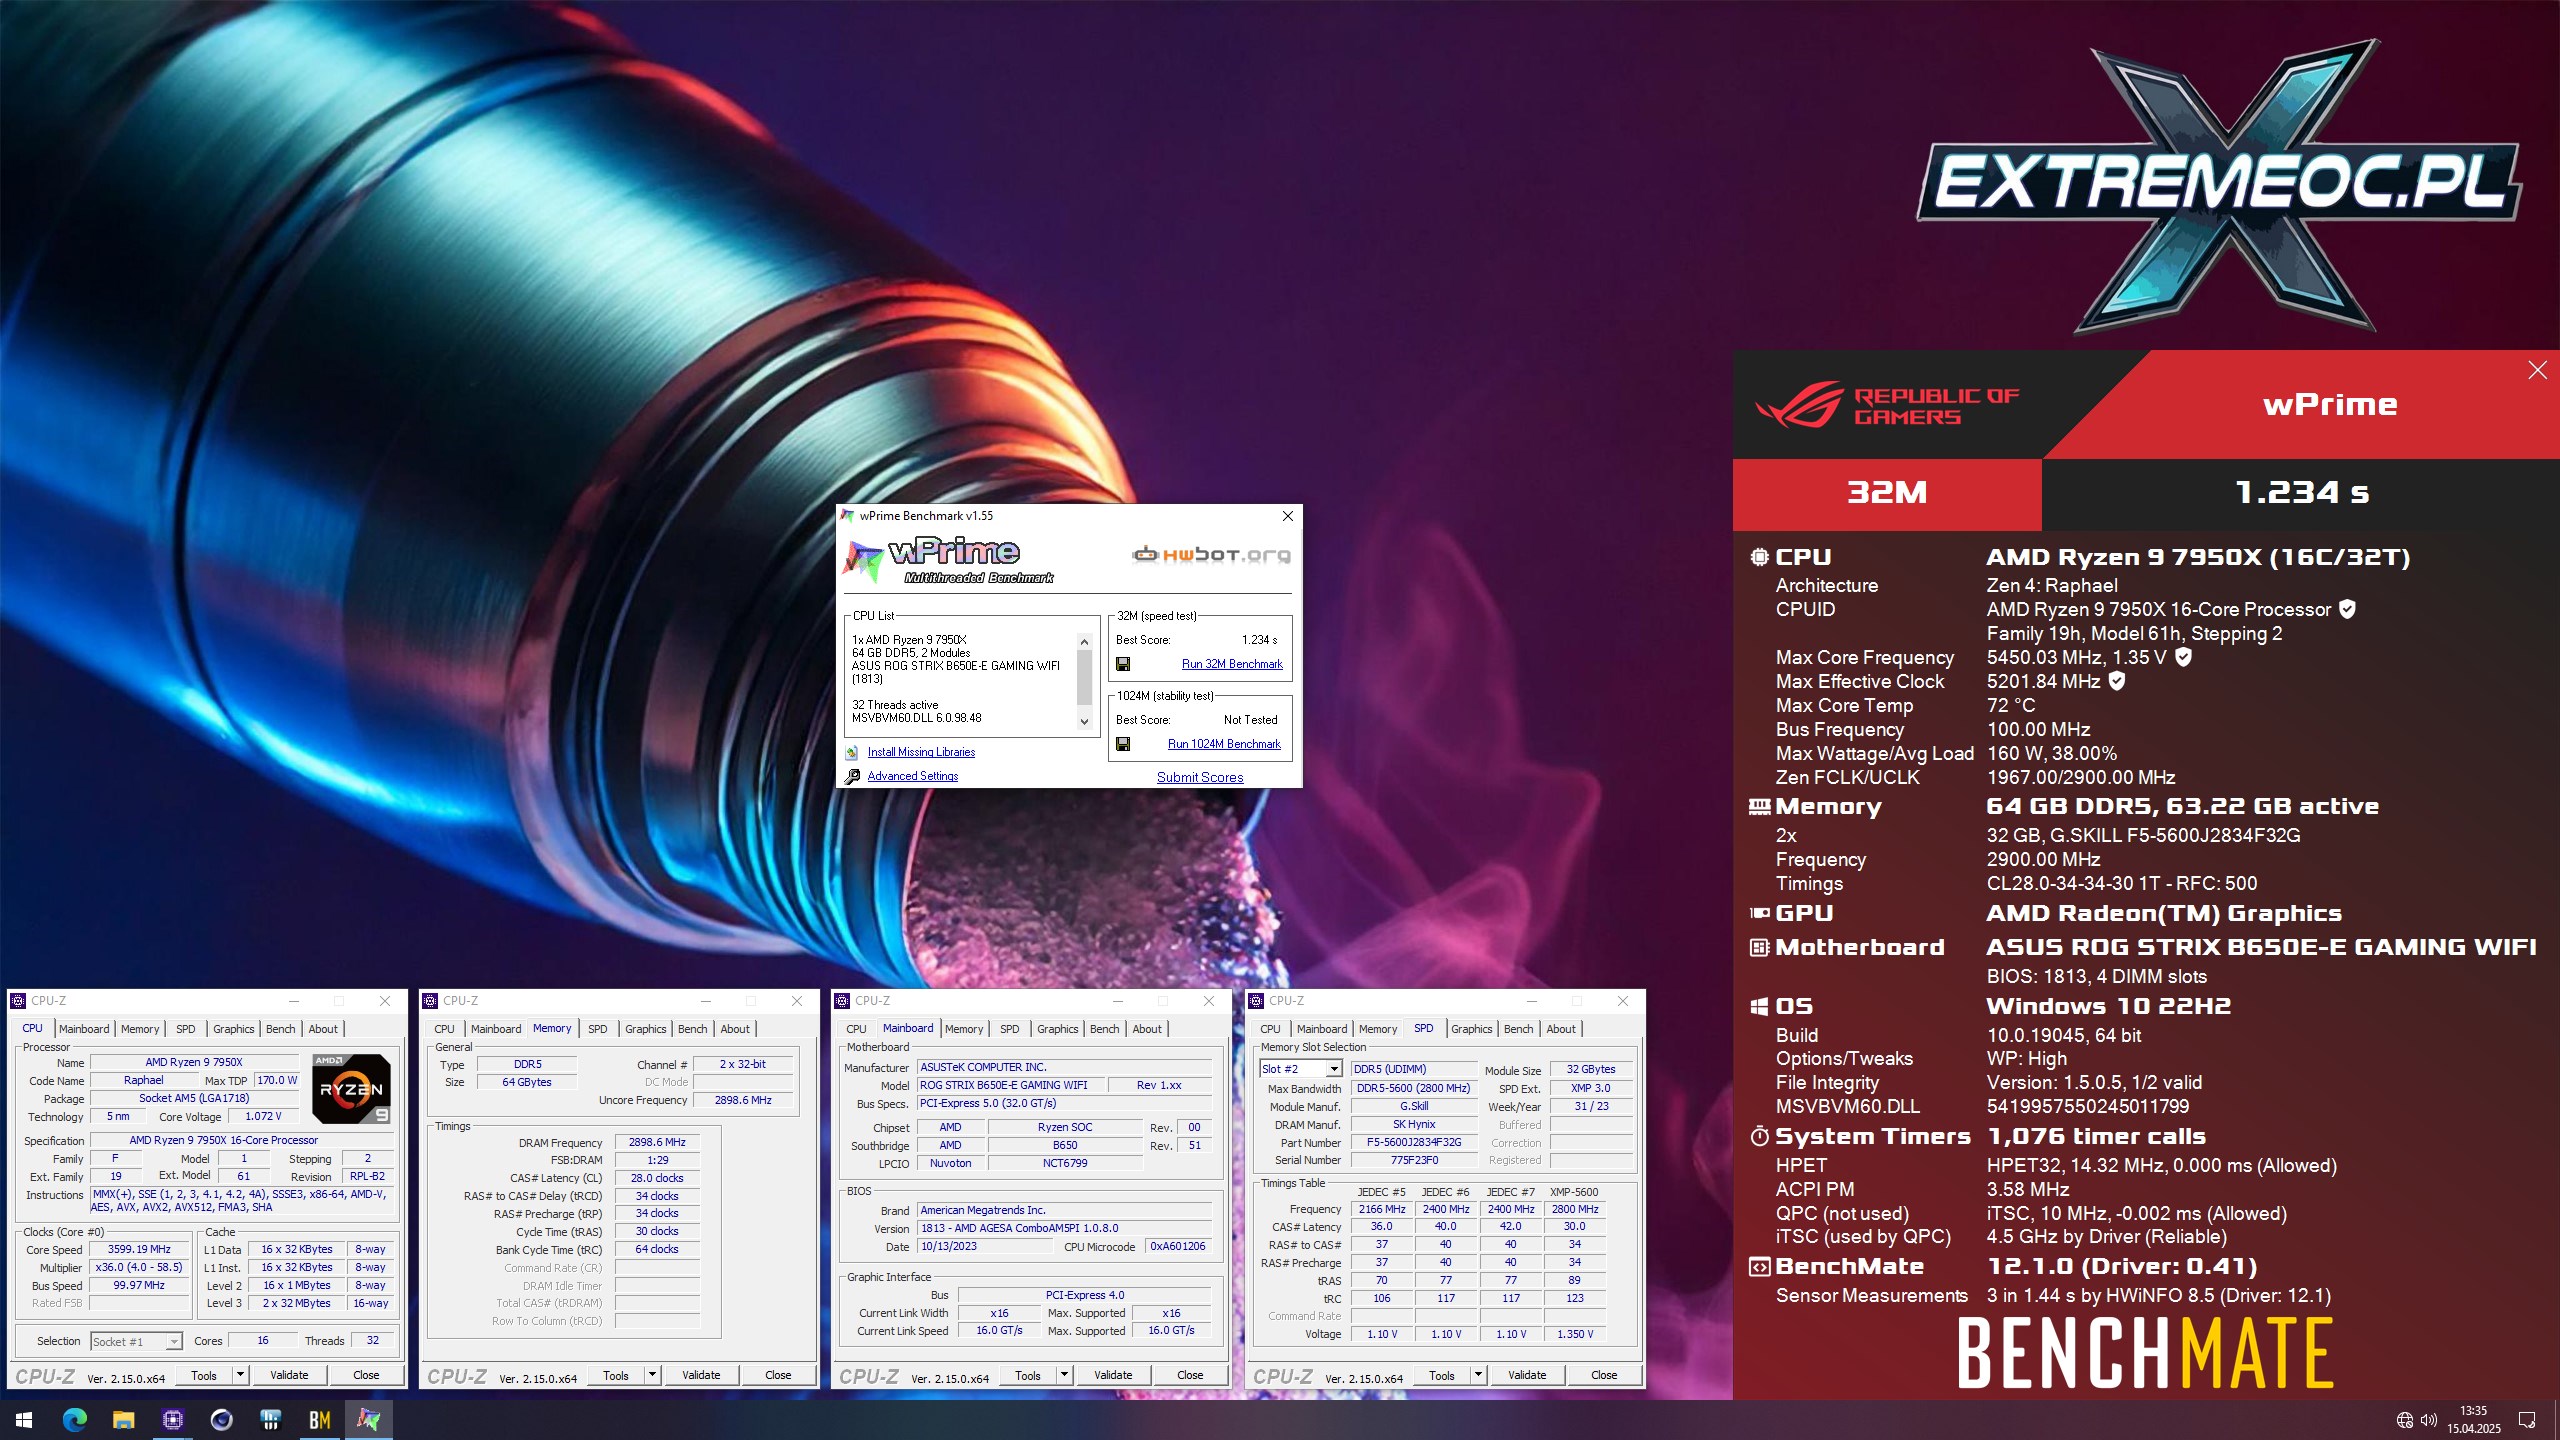Switch to Mainboard tab in CPU-Z CPU window
The width and height of the screenshot is (2560, 1440).
click(x=84, y=1029)
